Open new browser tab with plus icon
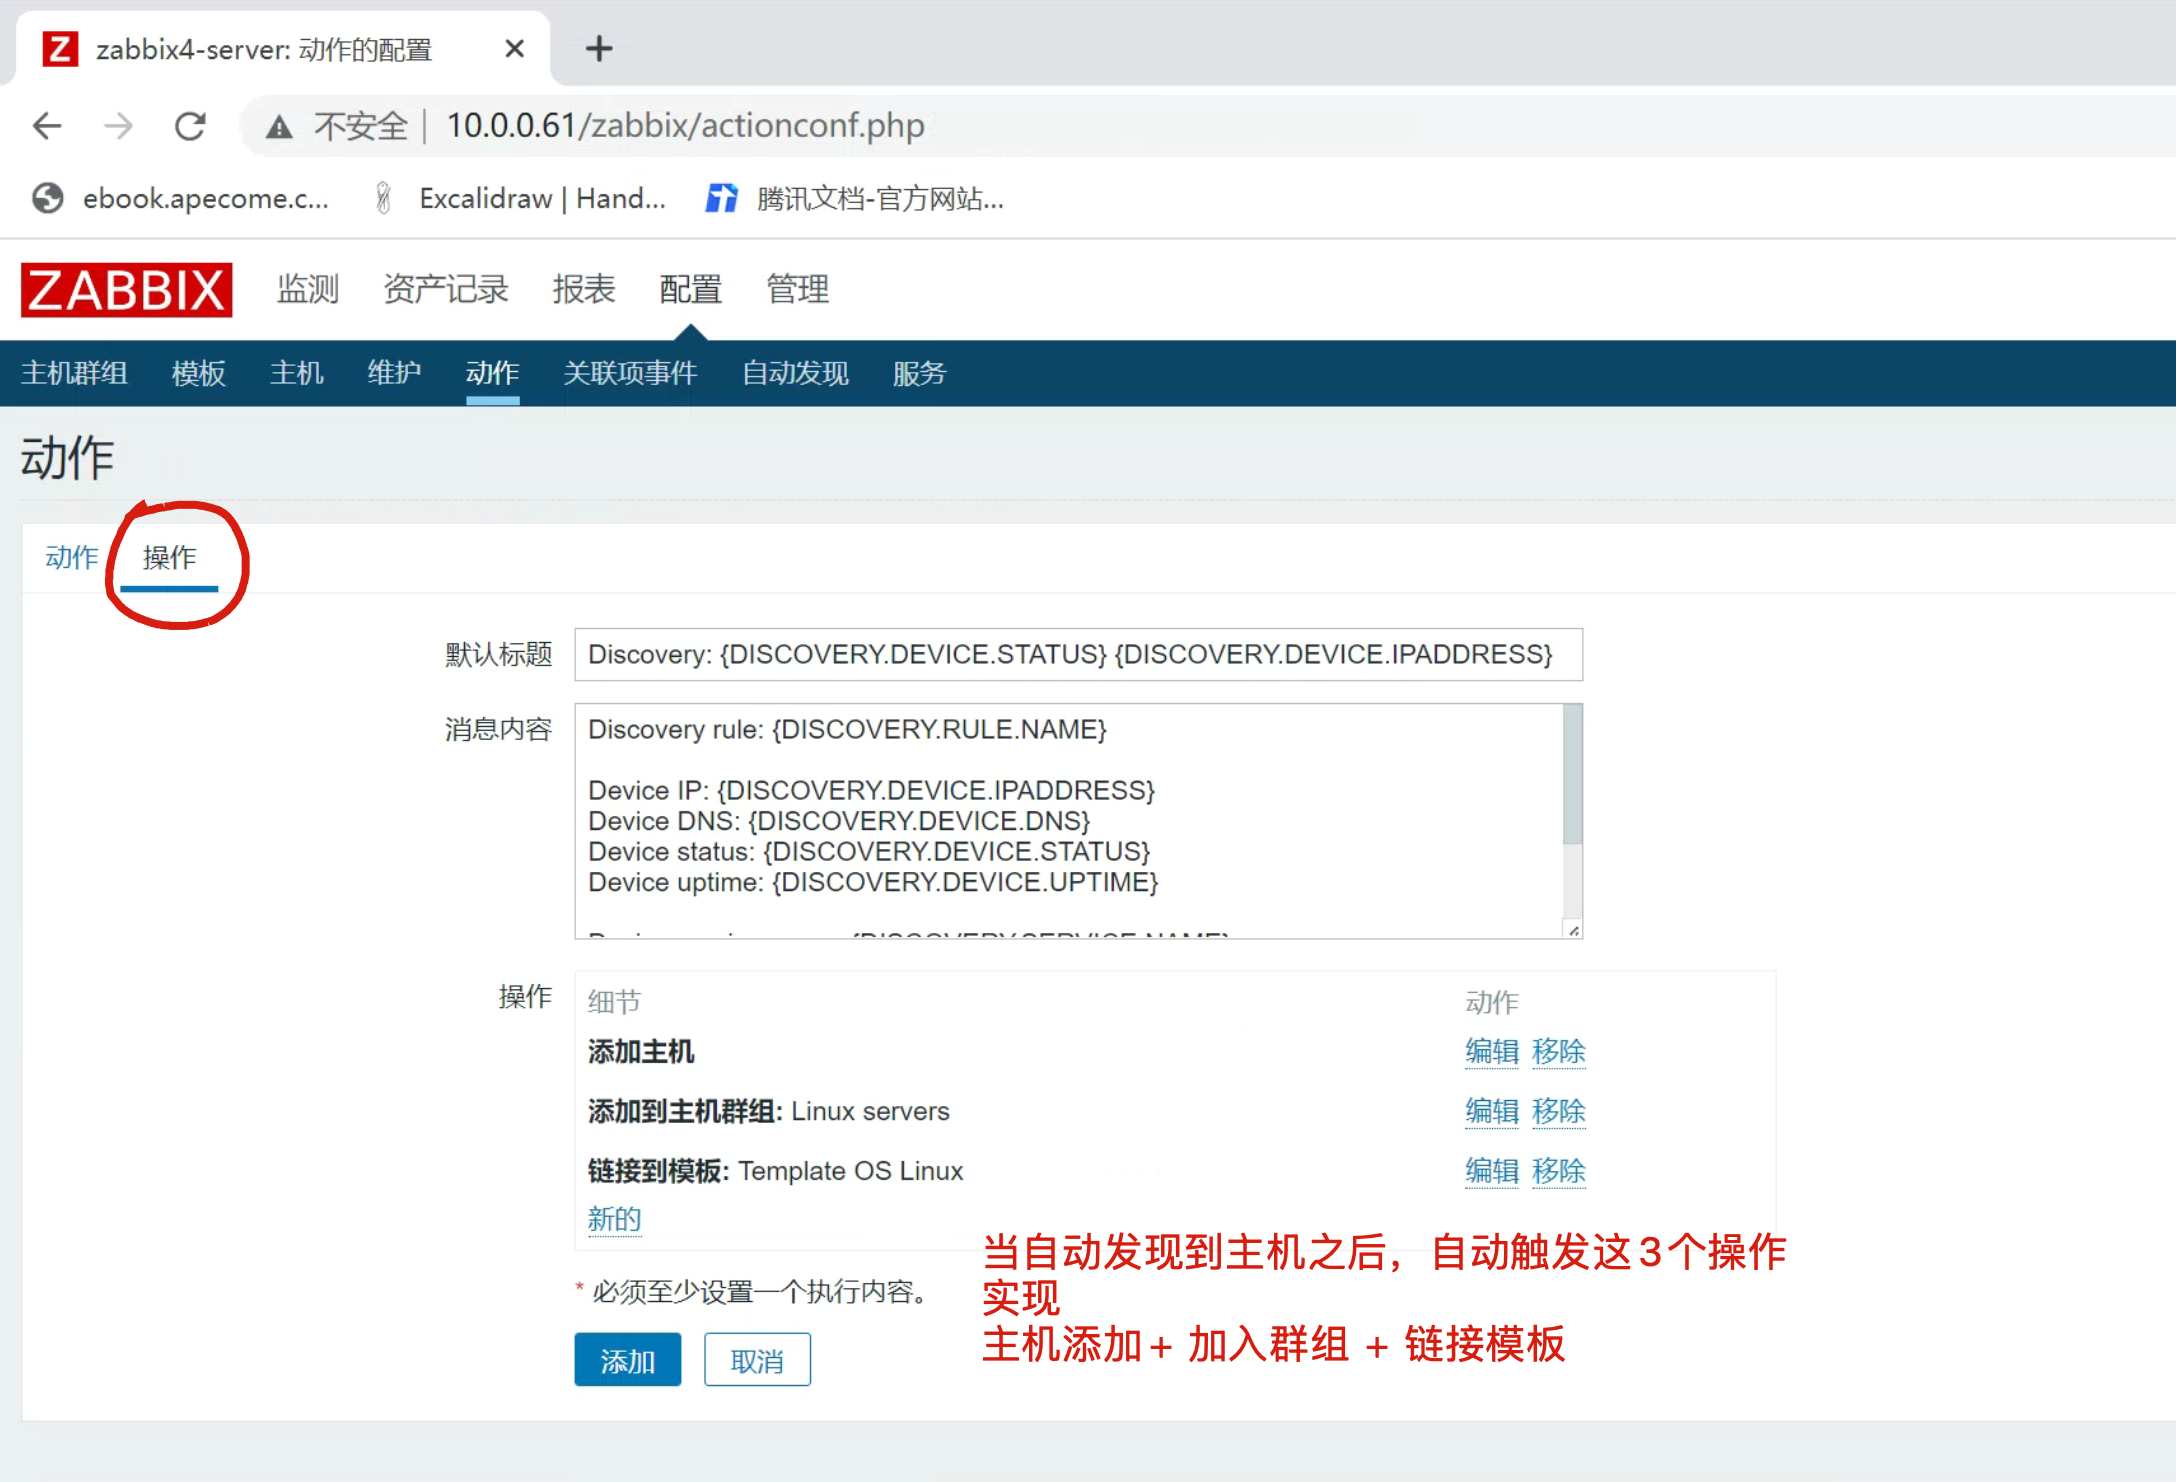The image size is (2176, 1482). [x=599, y=48]
